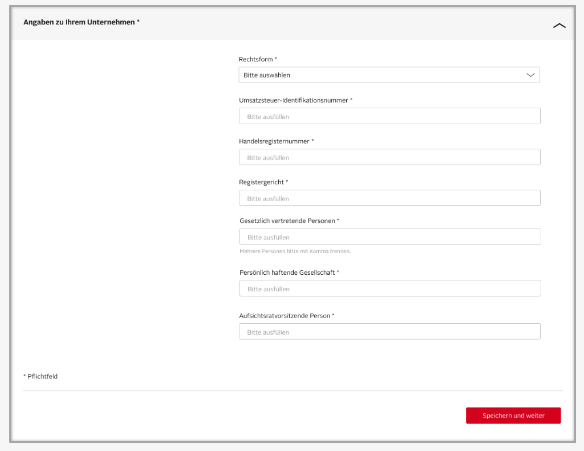Screen dimensions: 584x451
Task: Focus the Aufsichtsratvorsitzende Person input field
Action: coord(390,331)
